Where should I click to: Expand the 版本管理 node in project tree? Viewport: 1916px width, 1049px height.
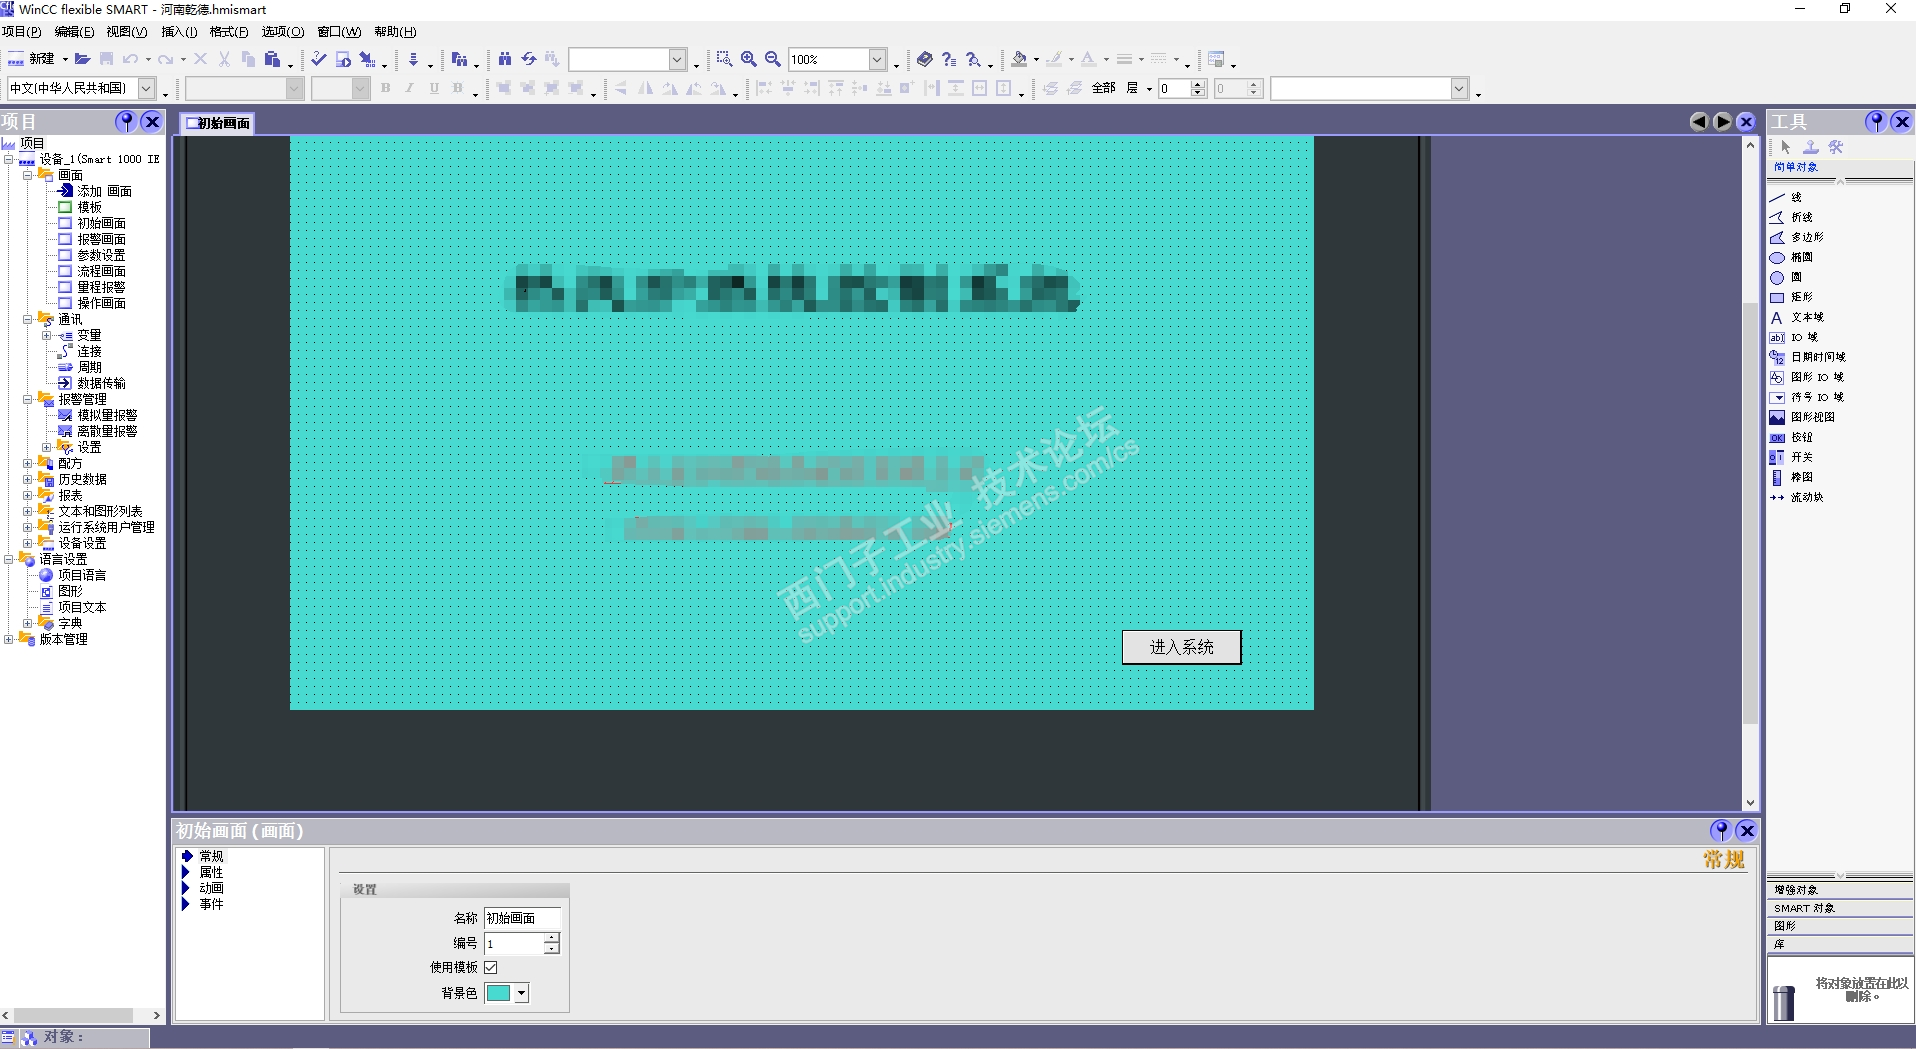point(9,639)
